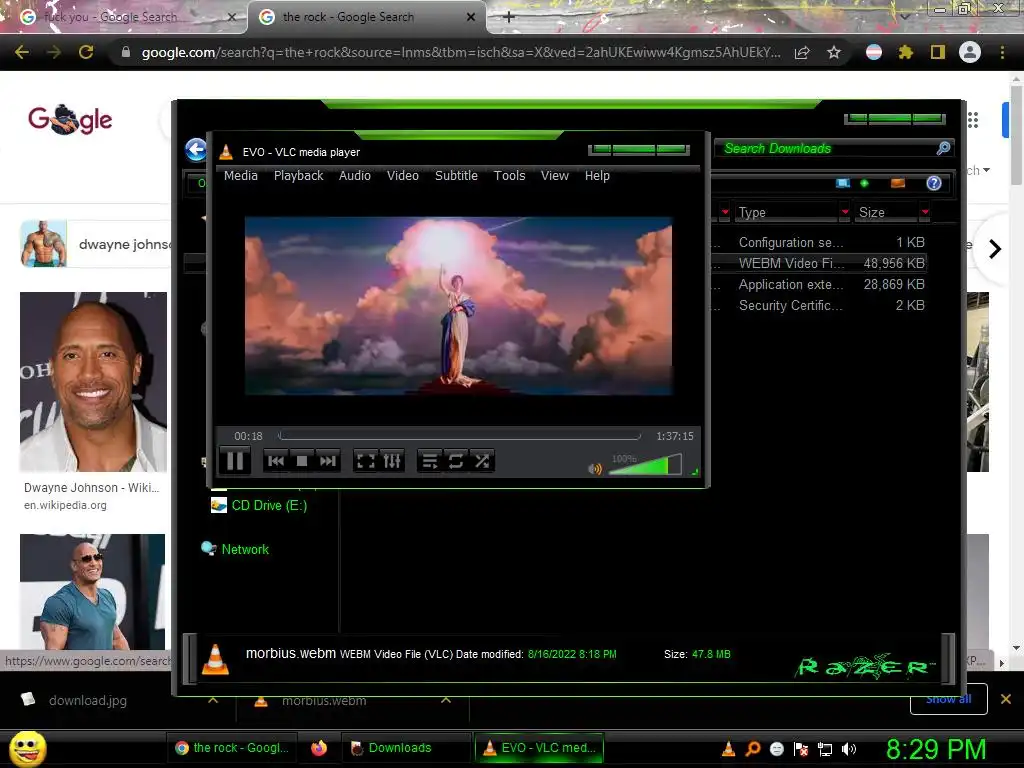Toggle explorer preview pane icon
Screen dimensions: 1024x768
click(x=898, y=183)
